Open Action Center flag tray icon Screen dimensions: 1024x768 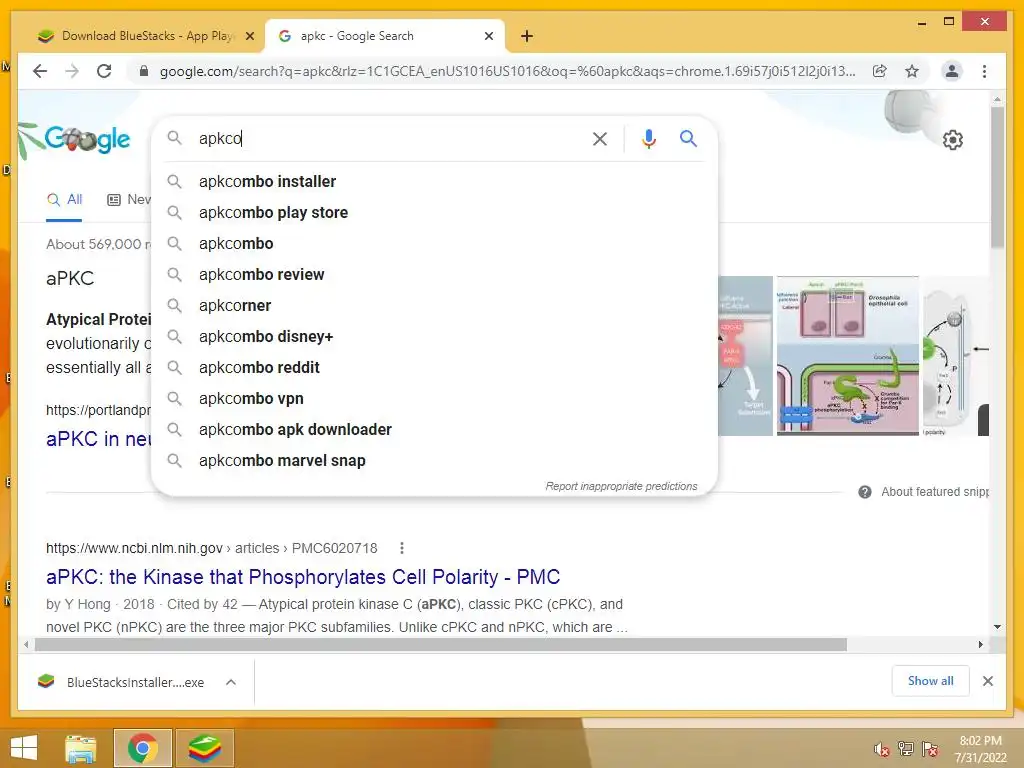tap(930, 749)
